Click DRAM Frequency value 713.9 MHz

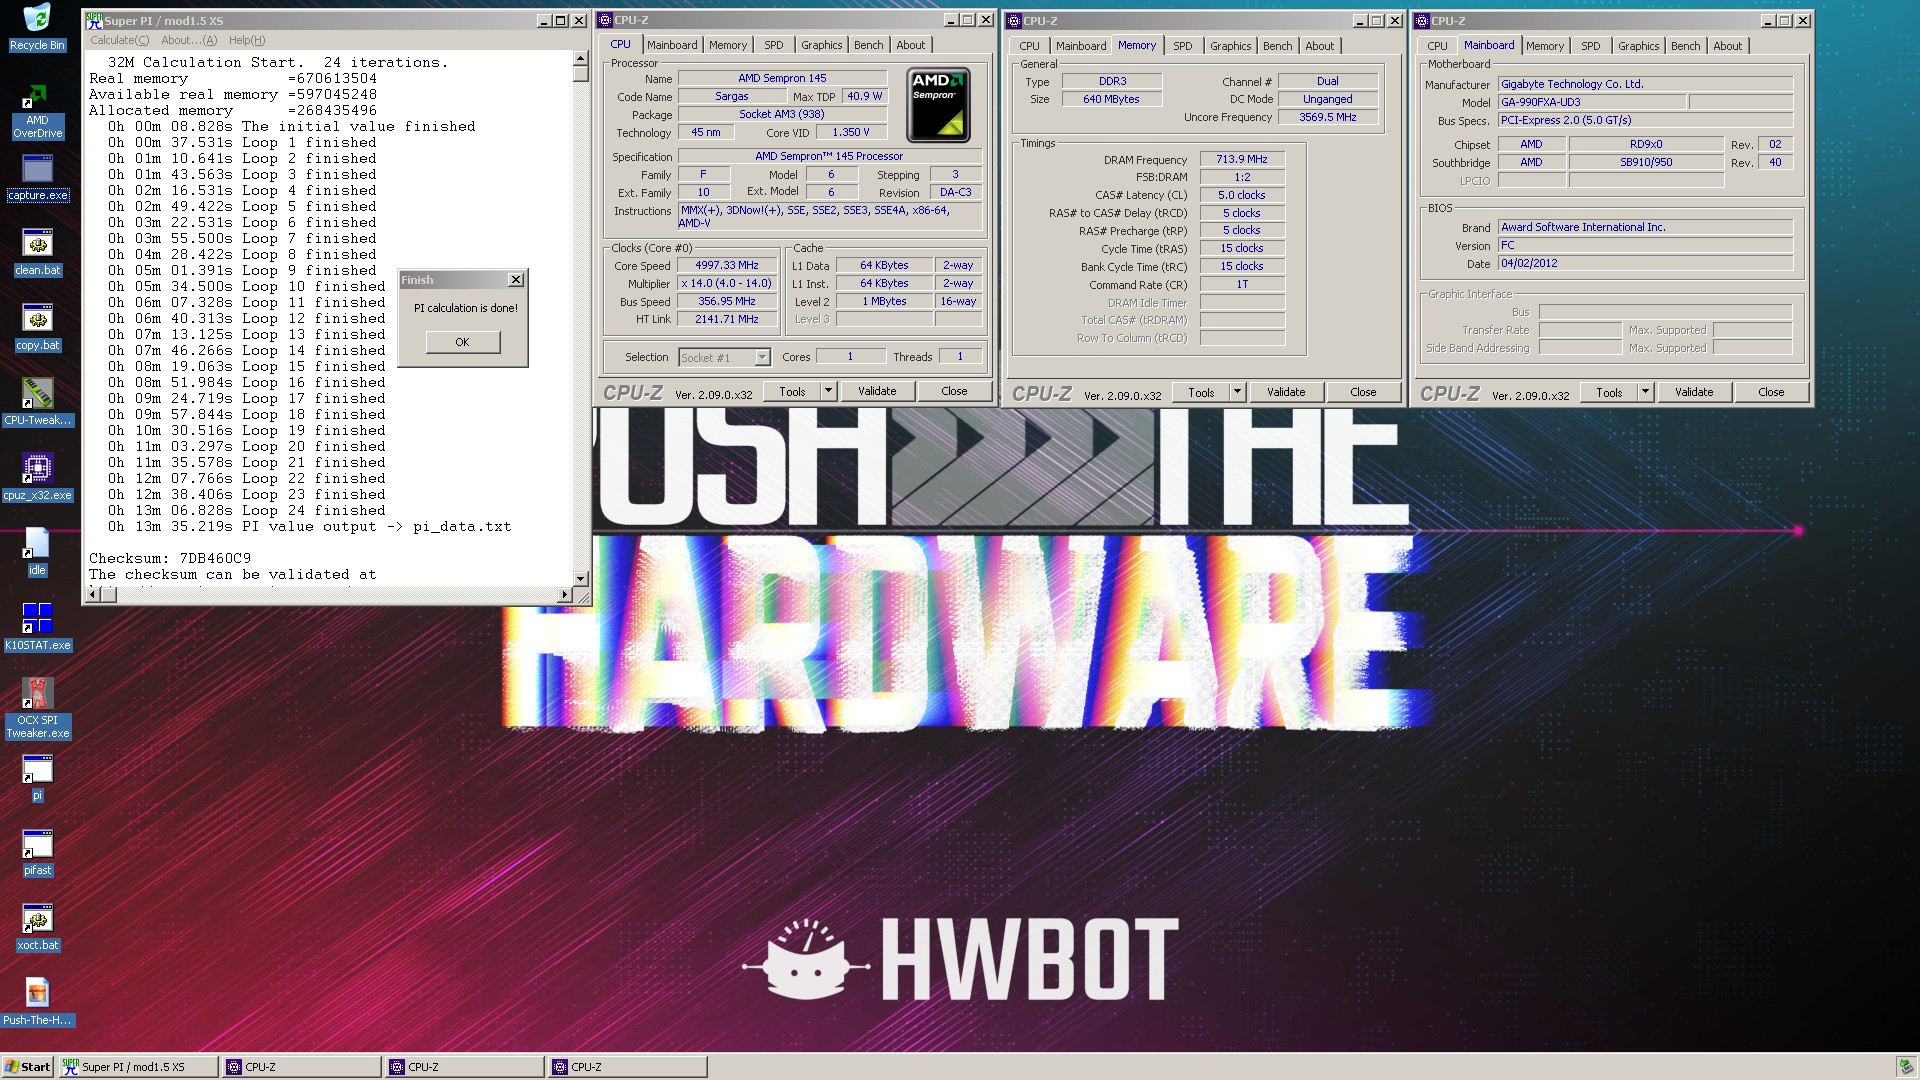coord(1241,159)
